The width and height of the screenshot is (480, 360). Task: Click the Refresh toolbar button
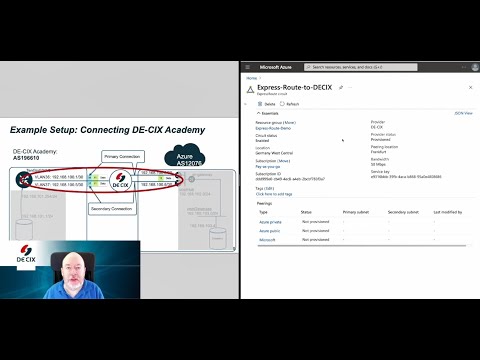289,104
